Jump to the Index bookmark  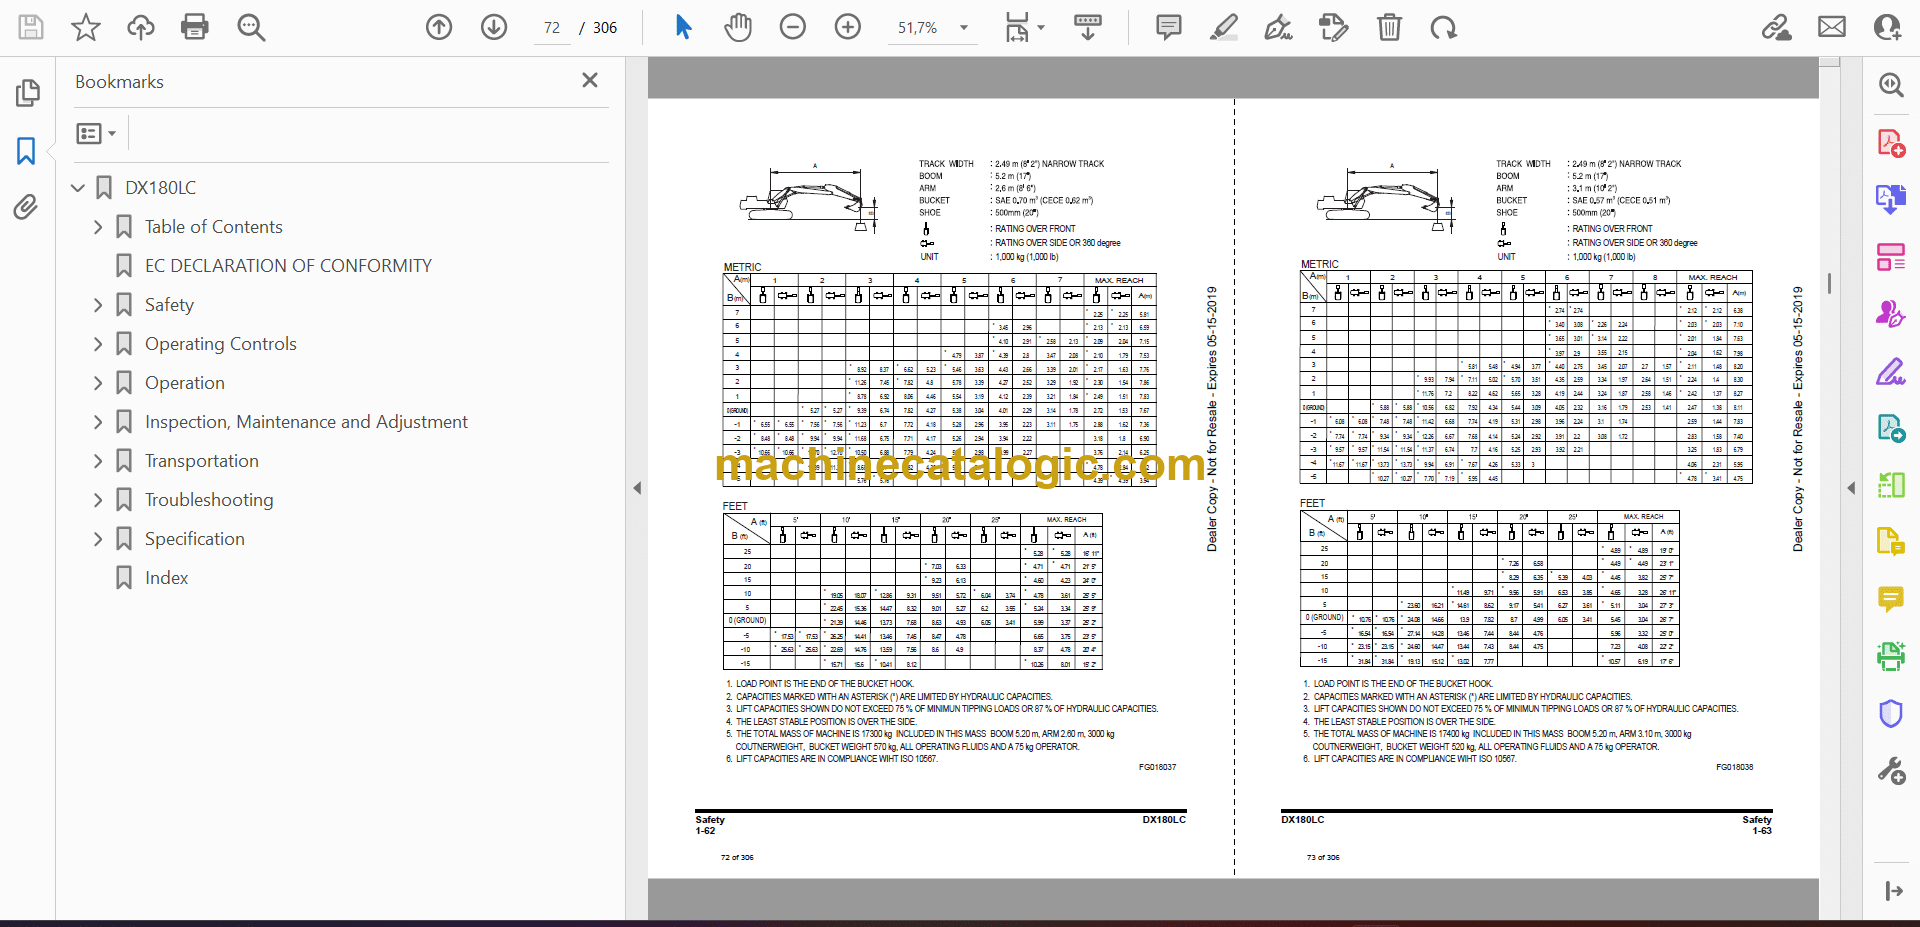pyautogui.click(x=166, y=578)
